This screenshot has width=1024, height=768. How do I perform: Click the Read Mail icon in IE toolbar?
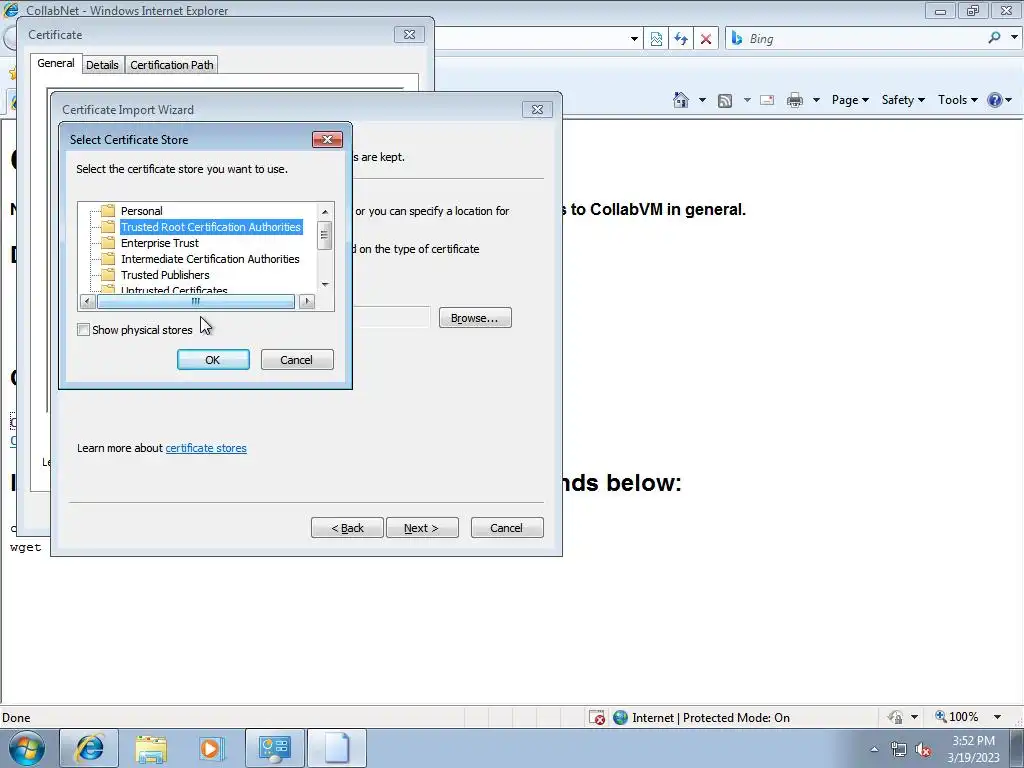point(767,100)
